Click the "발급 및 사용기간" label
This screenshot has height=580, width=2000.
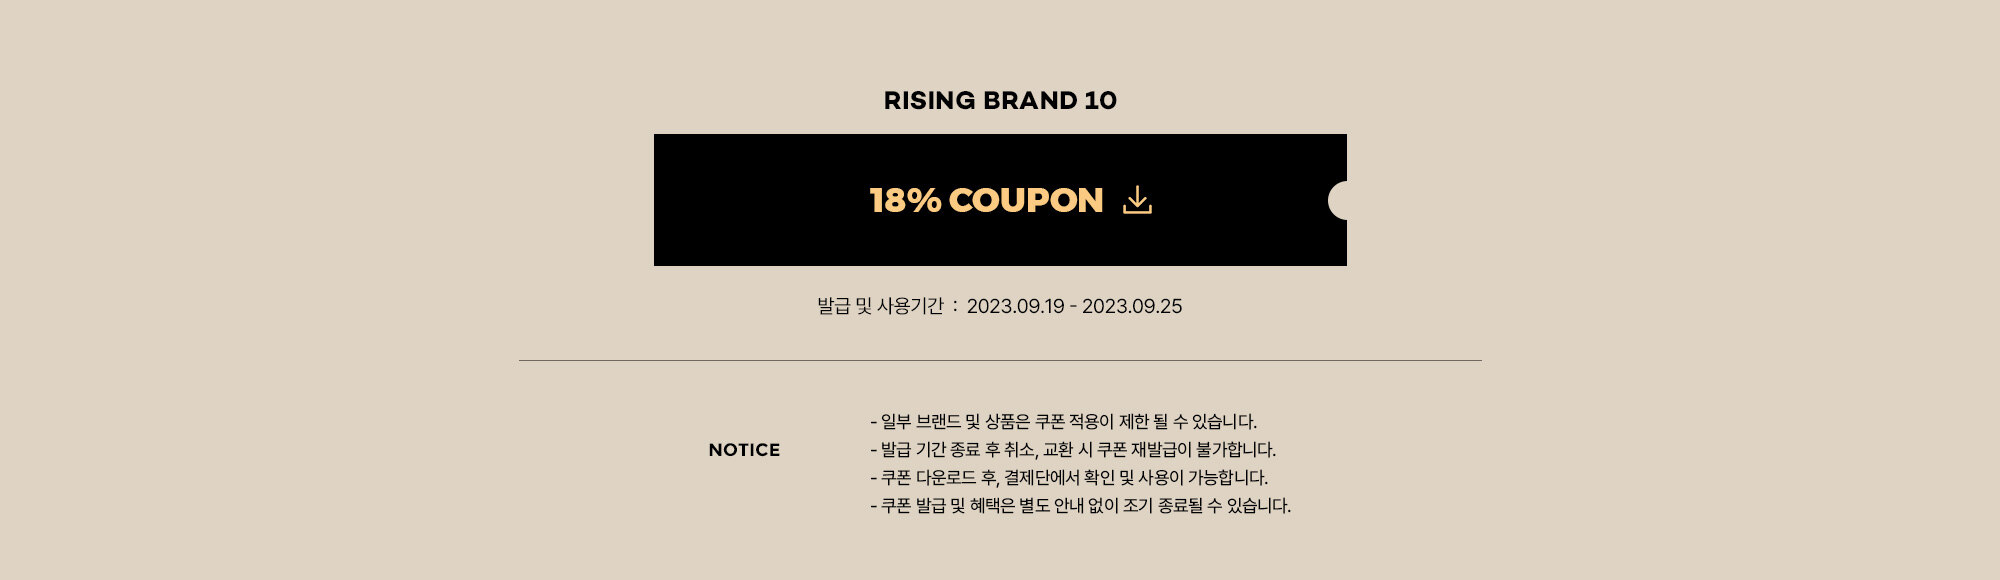pos(880,306)
